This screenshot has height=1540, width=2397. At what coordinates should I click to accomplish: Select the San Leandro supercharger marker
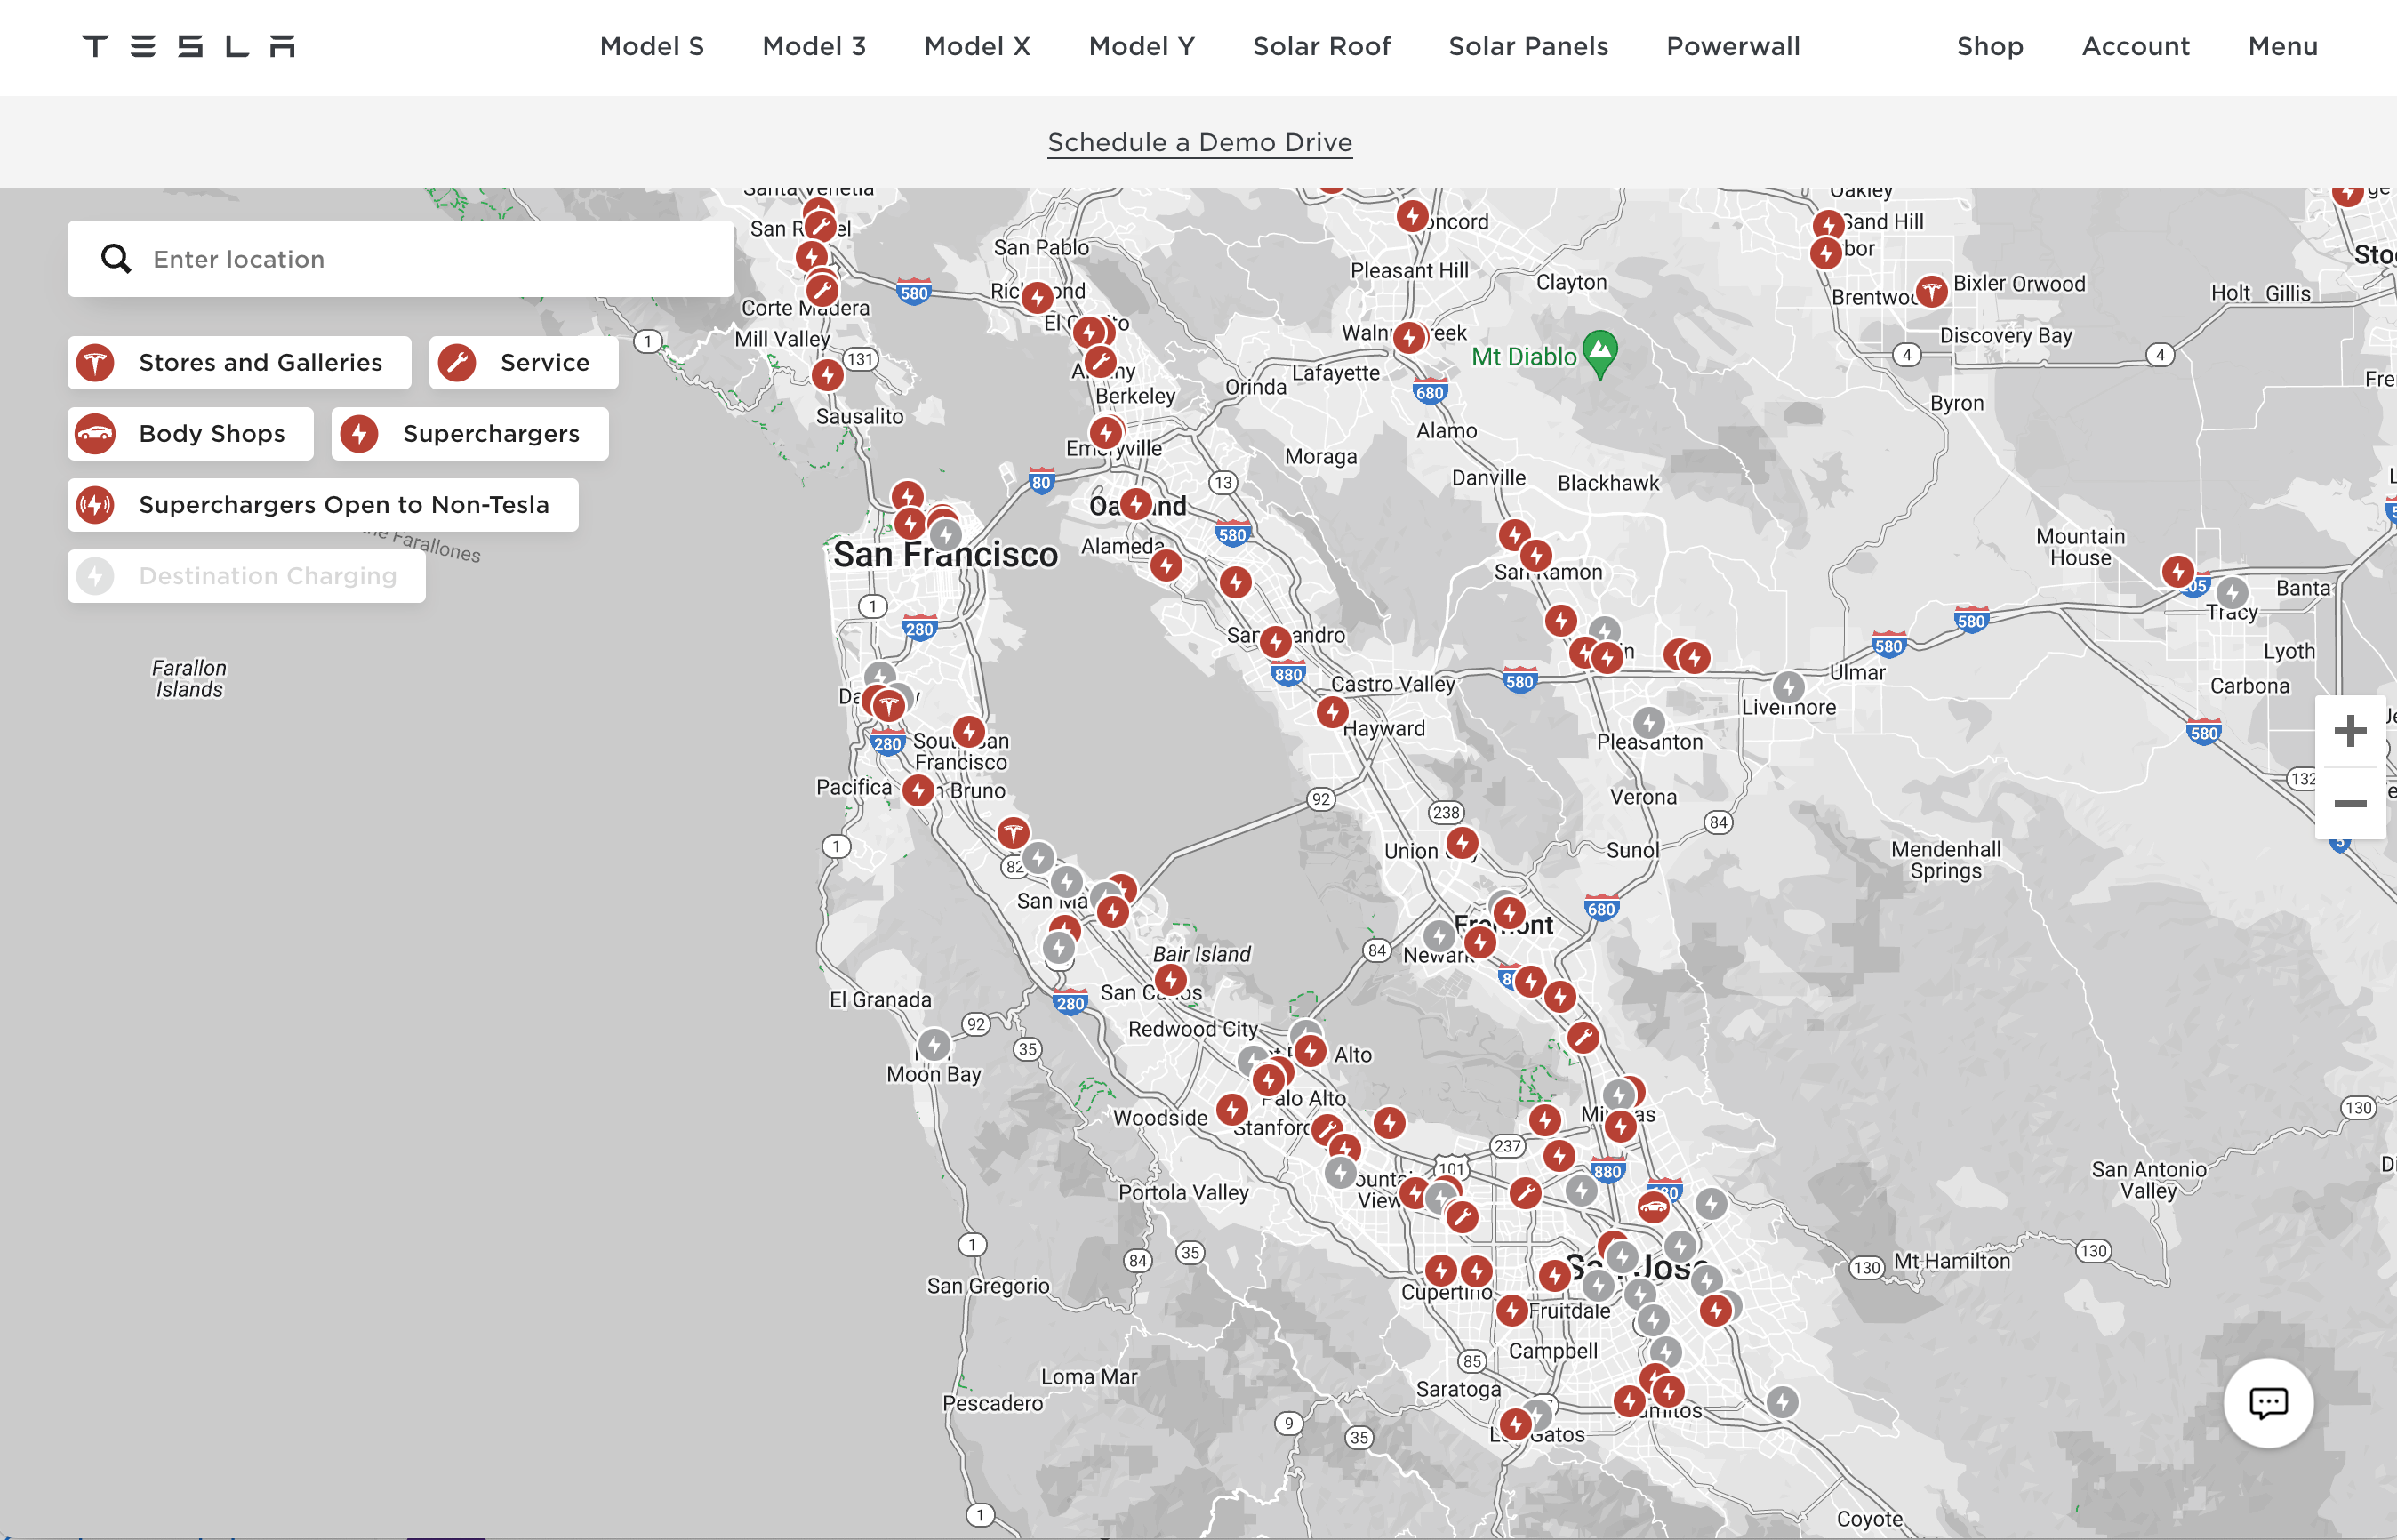1275,641
